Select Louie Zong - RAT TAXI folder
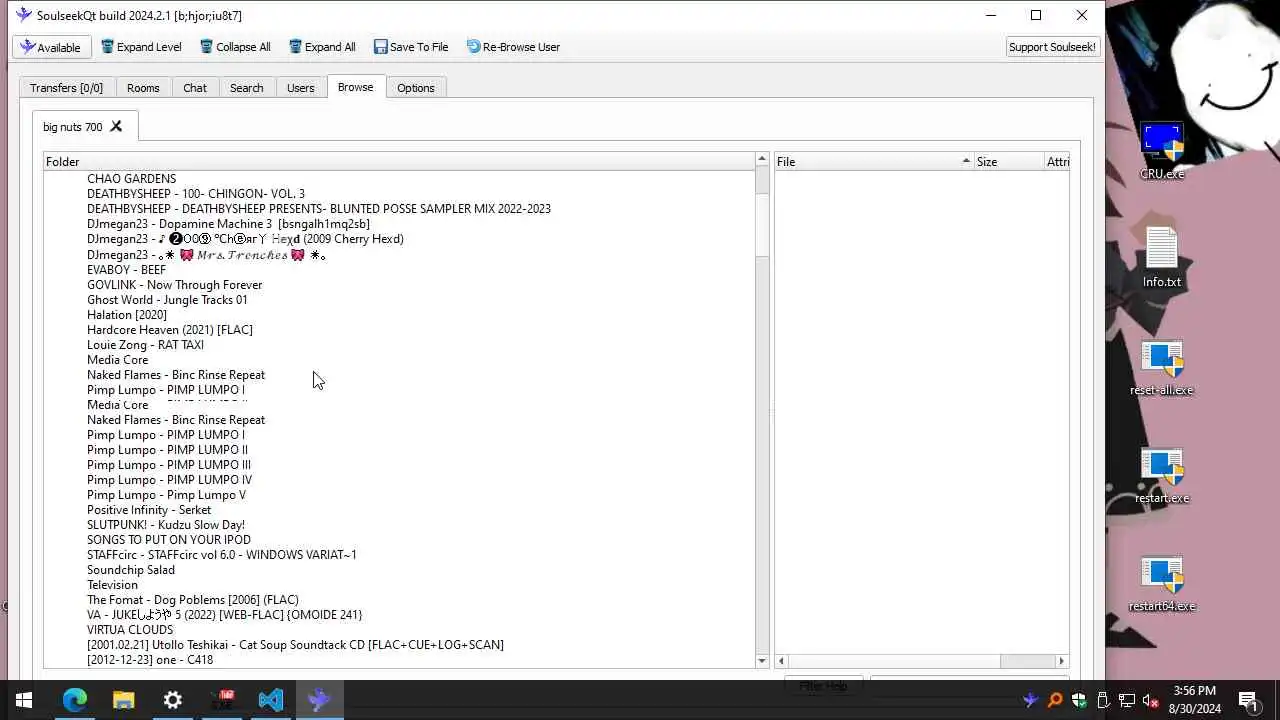Image resolution: width=1280 pixels, height=720 pixels. click(145, 344)
